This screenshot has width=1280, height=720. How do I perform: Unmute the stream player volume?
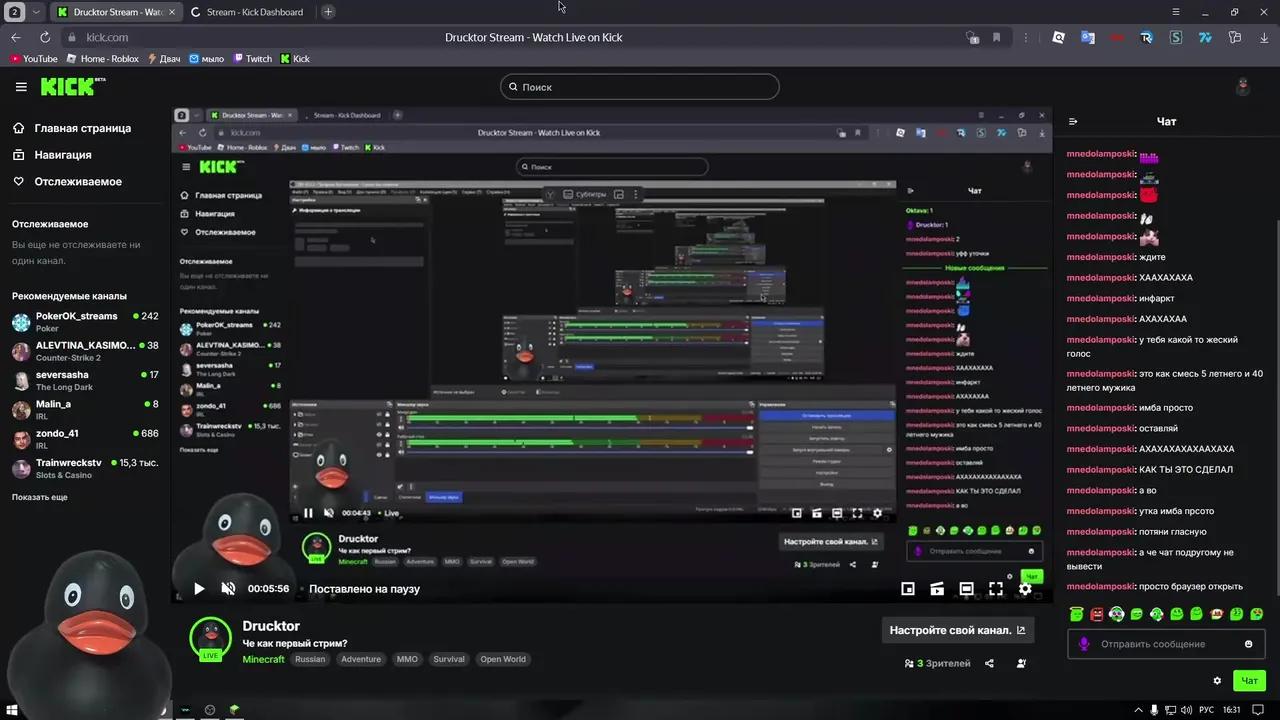click(228, 589)
